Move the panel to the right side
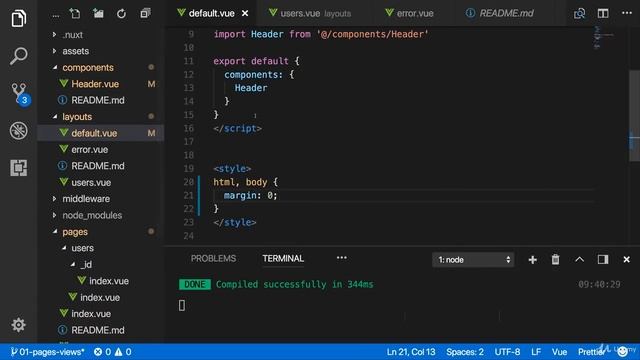Image resolution: width=640 pixels, height=360 pixels. tap(603, 260)
